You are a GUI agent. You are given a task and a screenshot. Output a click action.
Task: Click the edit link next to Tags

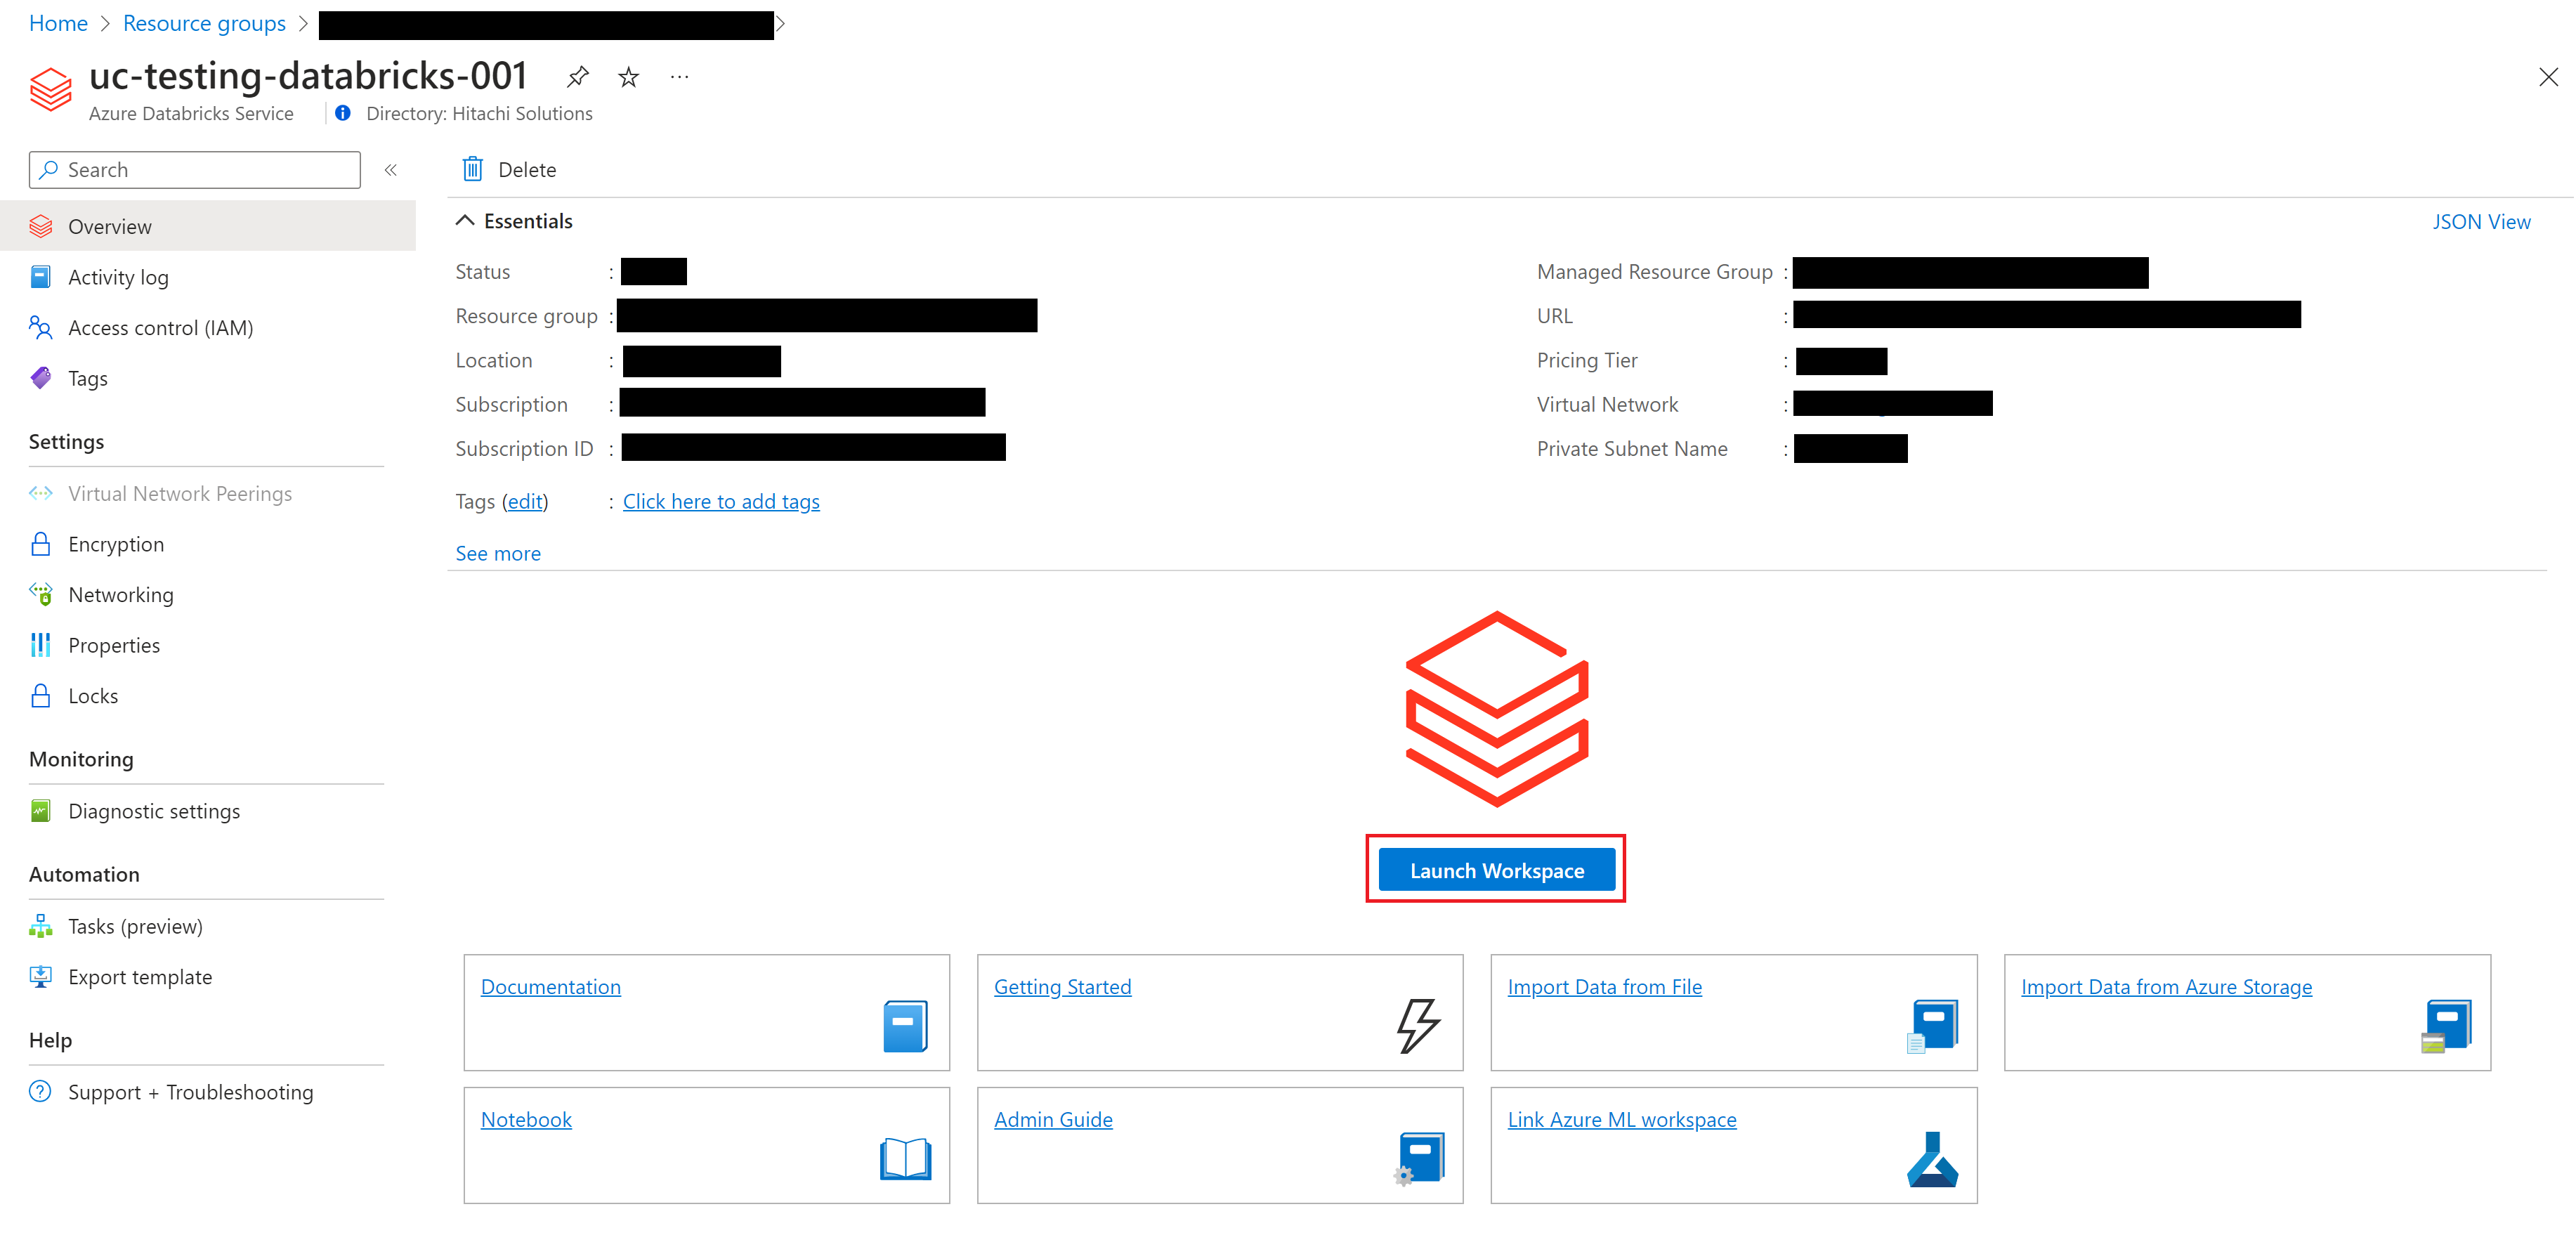(526, 501)
